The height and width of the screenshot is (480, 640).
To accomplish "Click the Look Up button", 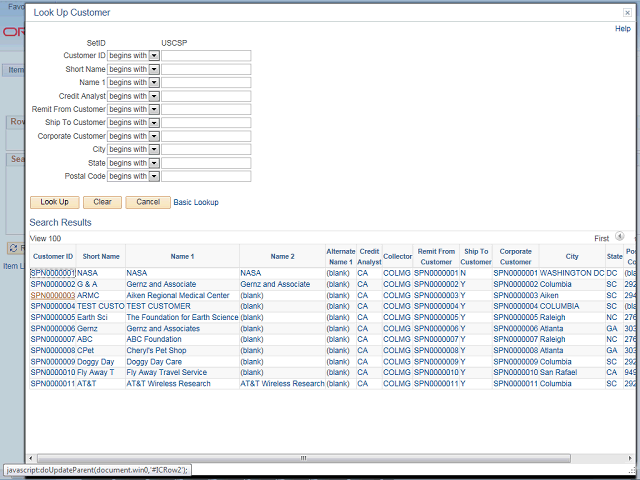I will tap(55, 202).
